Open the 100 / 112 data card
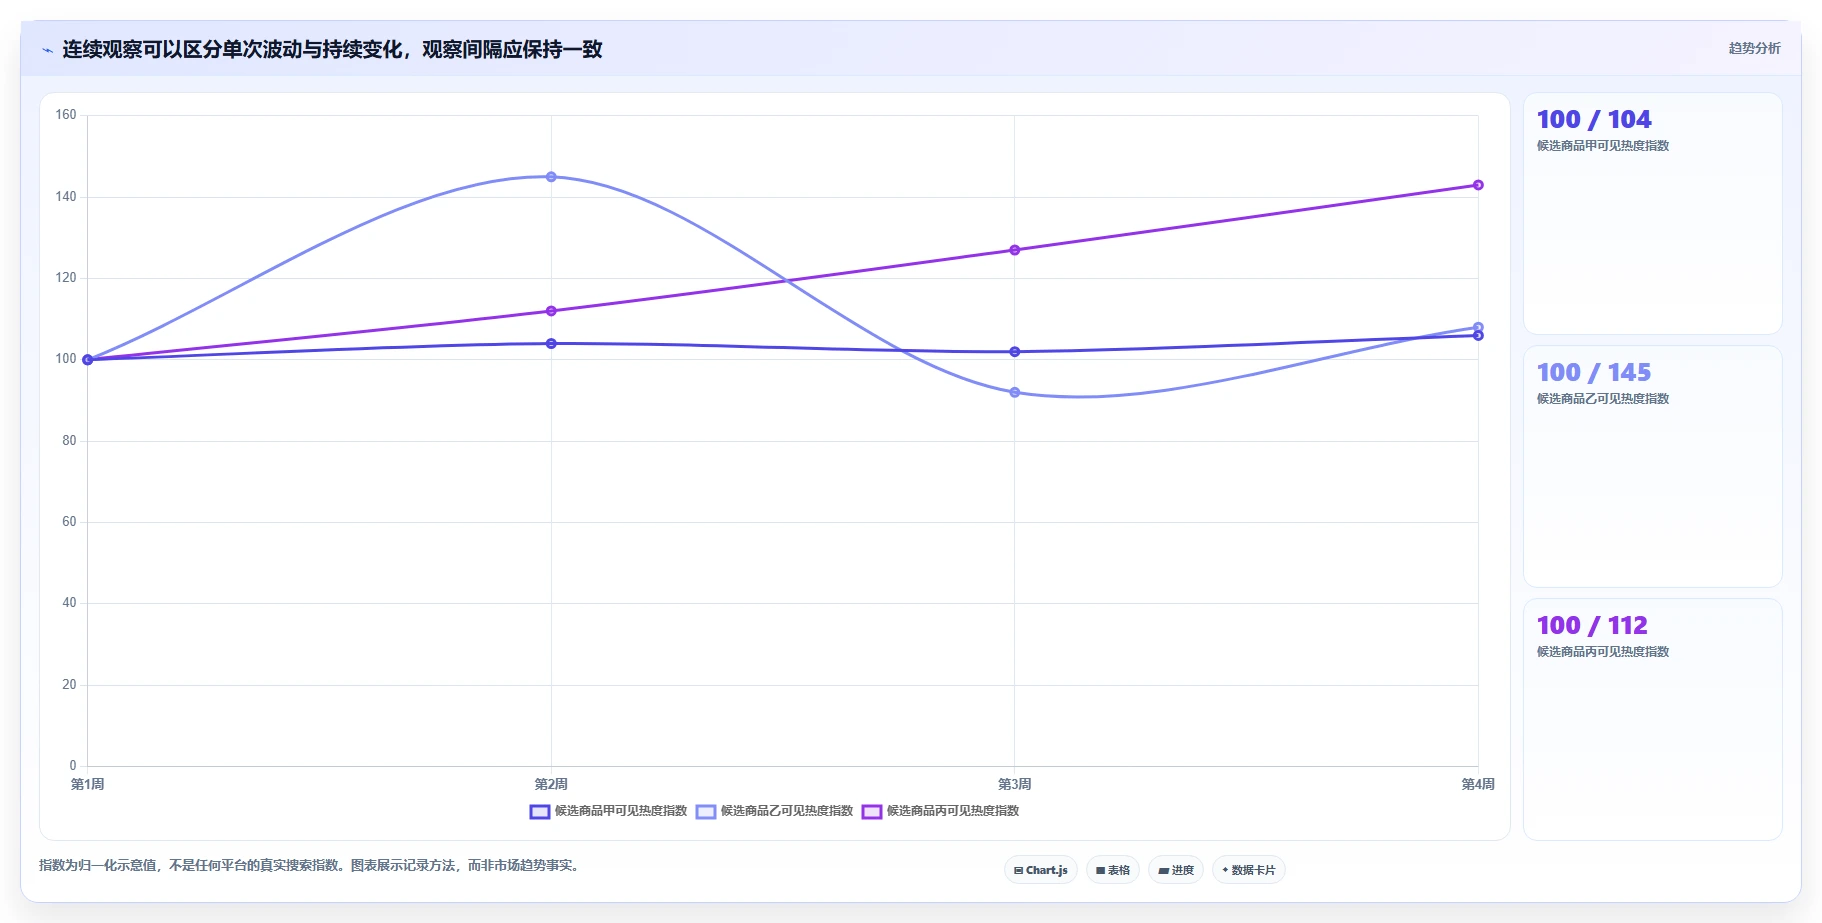Viewport: 1822px width, 923px height. (1653, 720)
